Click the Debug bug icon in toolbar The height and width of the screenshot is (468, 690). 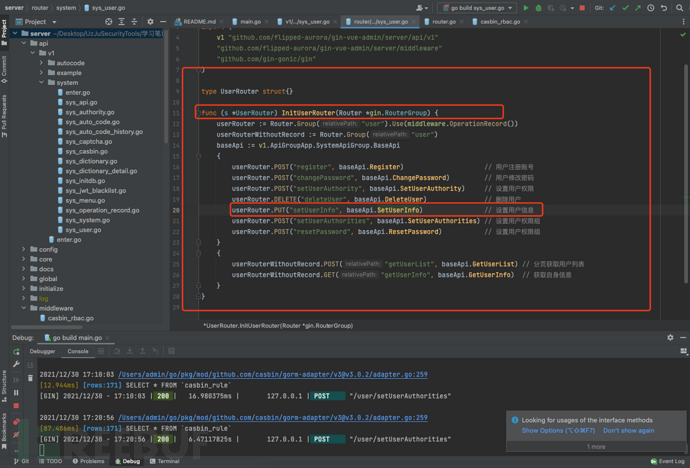point(538,8)
